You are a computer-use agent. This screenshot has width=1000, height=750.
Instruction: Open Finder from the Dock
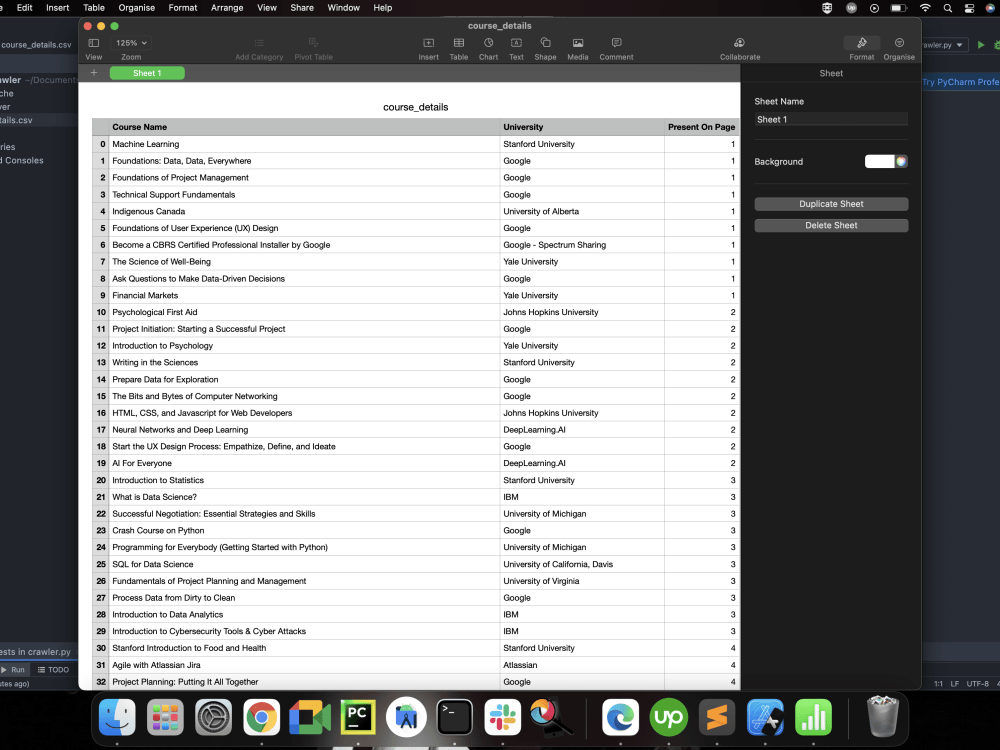coord(117,717)
